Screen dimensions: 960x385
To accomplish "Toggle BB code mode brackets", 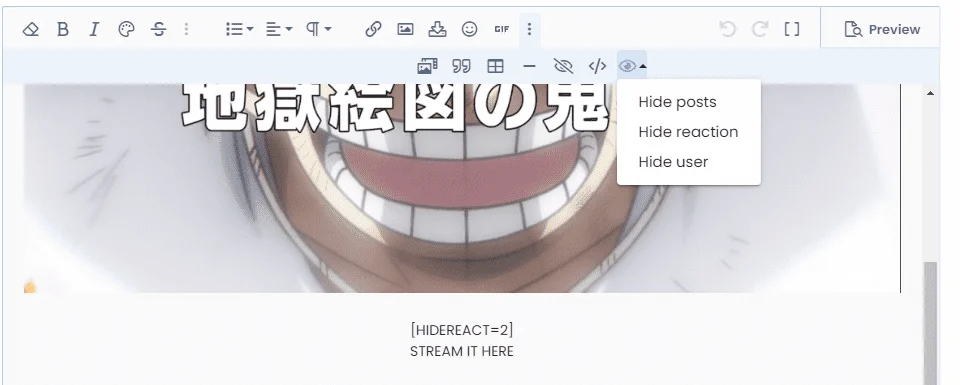I will pos(792,29).
